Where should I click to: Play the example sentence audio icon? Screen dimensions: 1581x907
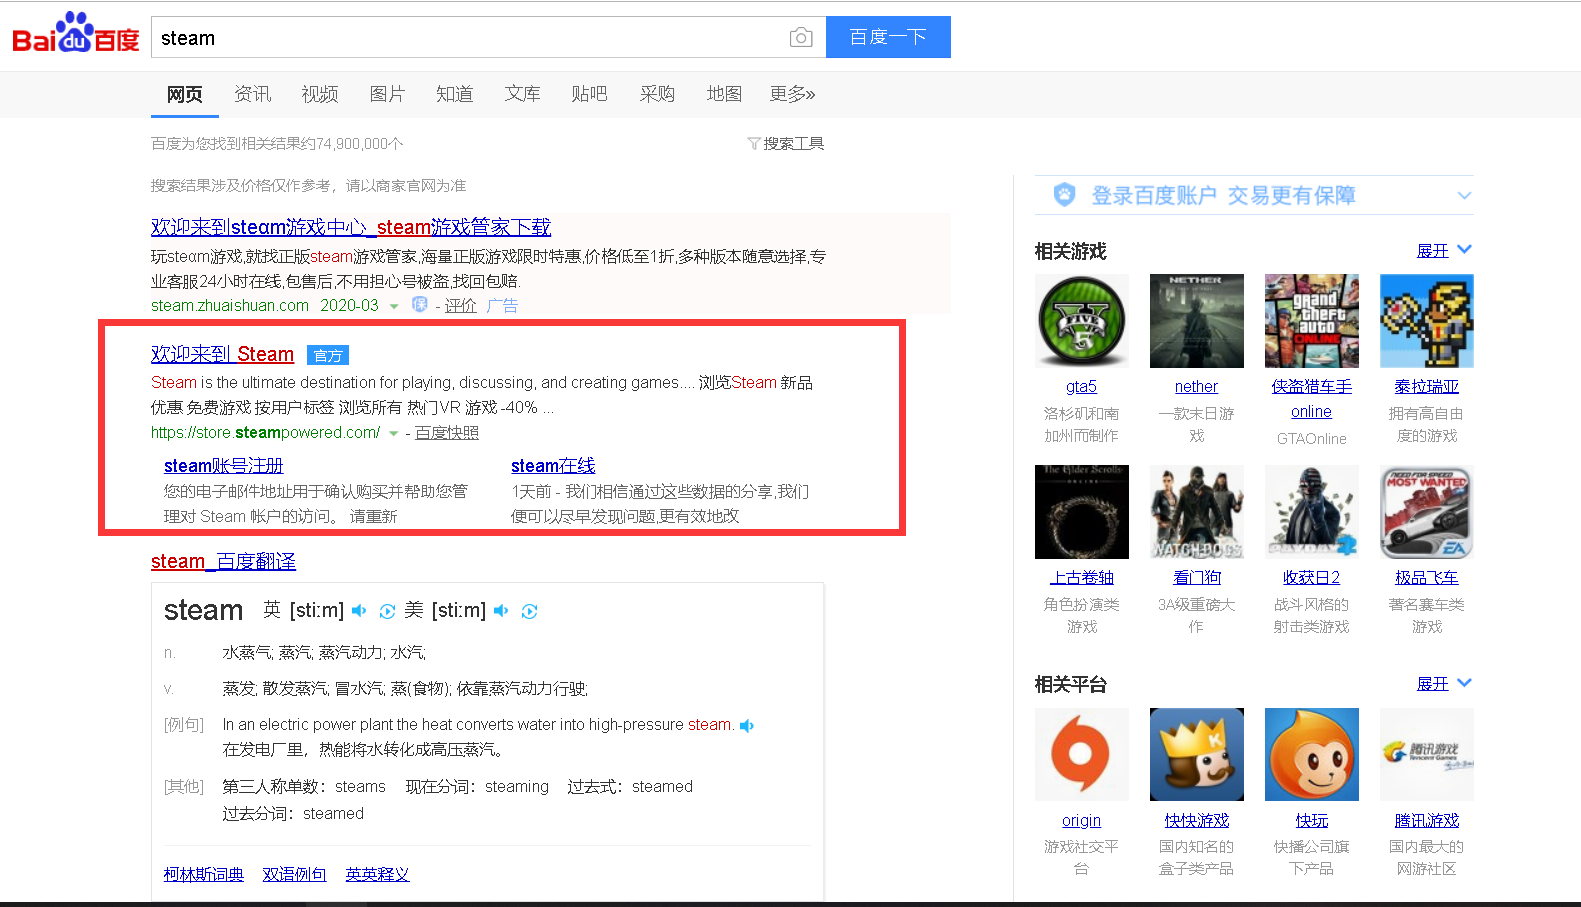tap(747, 726)
